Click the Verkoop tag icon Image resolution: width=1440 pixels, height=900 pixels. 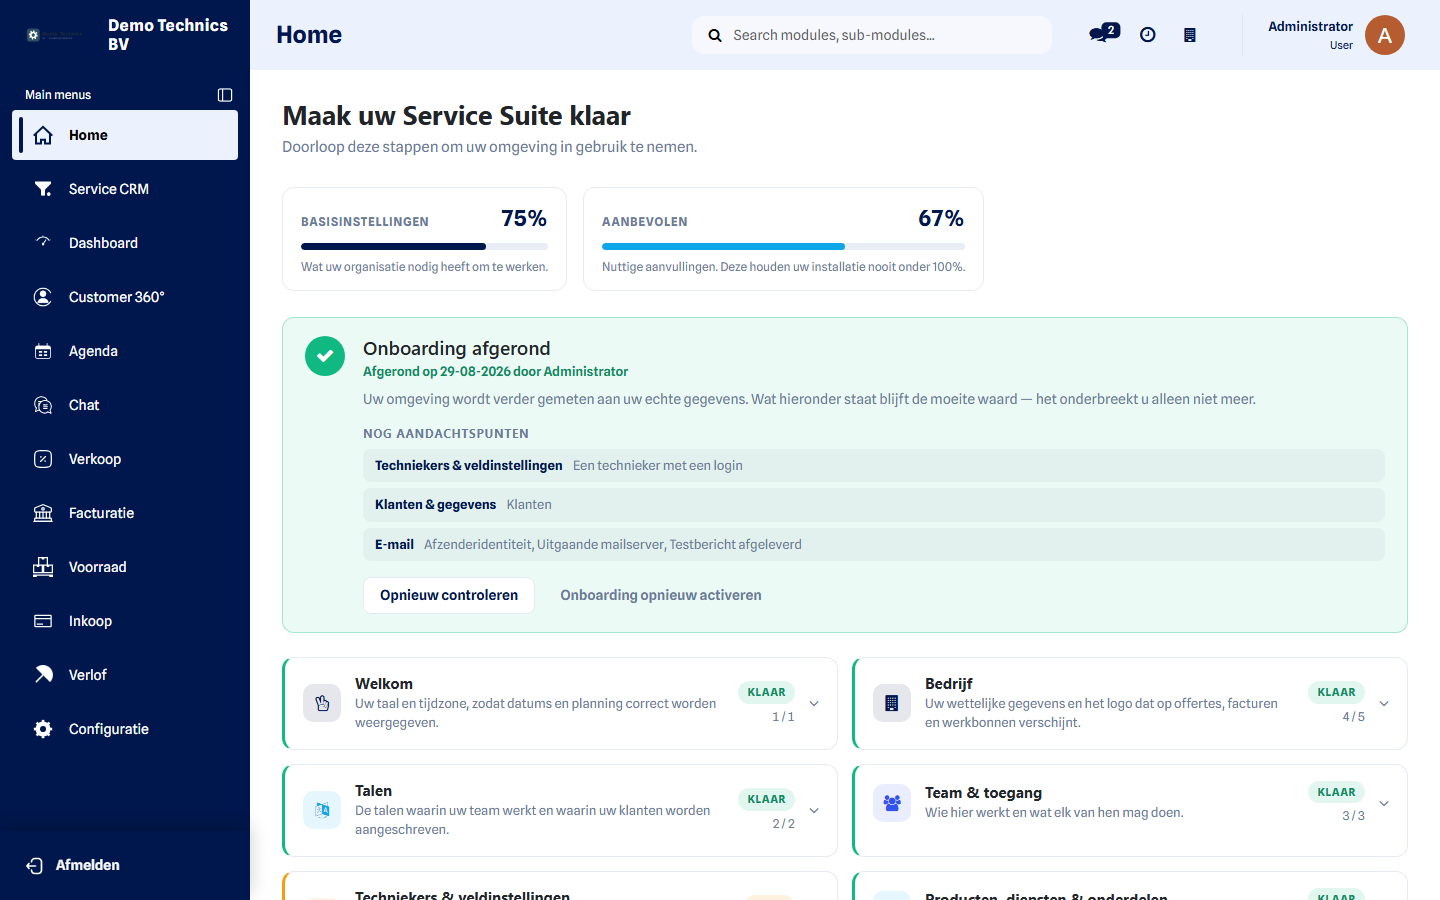click(43, 459)
